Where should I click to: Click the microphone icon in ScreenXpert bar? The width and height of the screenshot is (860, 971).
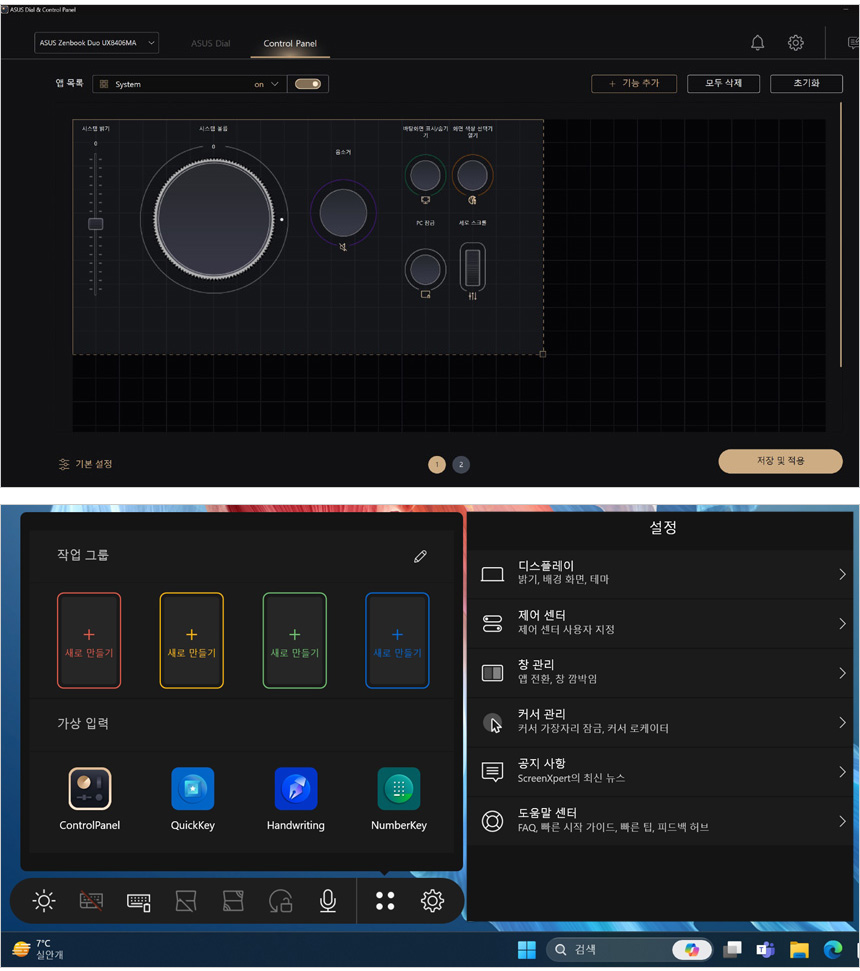327,902
